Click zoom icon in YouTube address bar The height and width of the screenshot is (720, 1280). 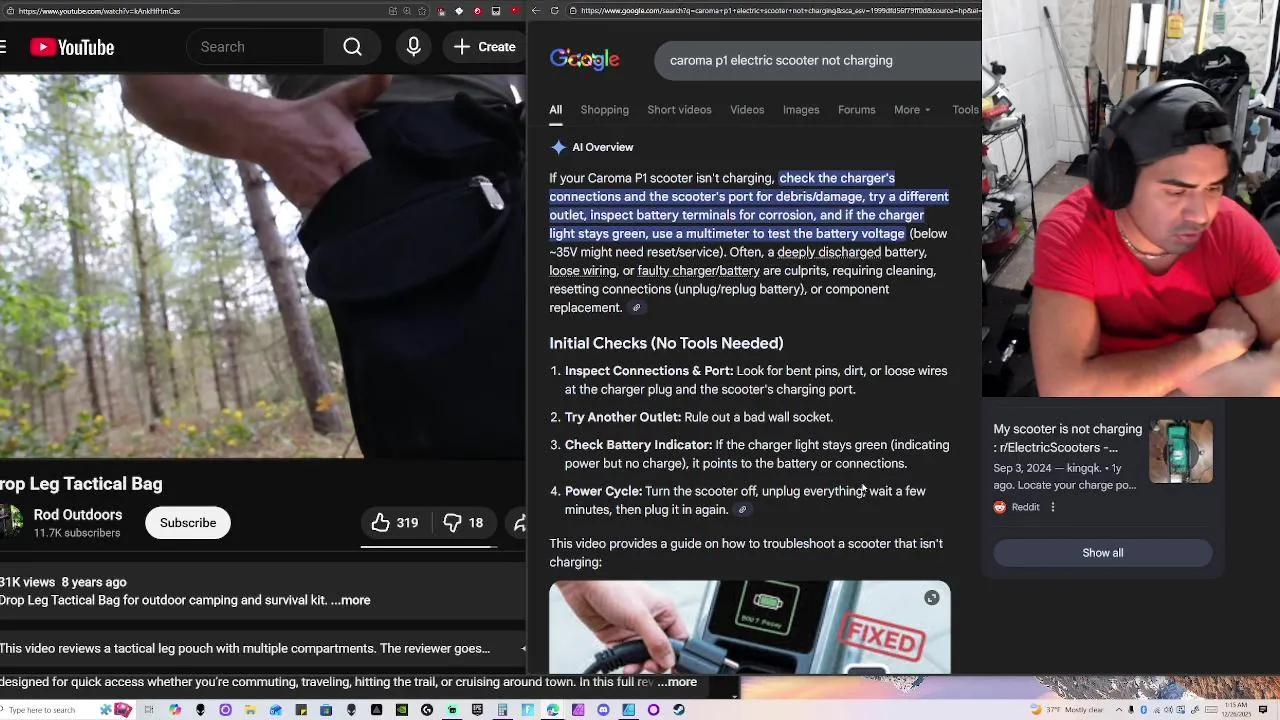coord(408,11)
